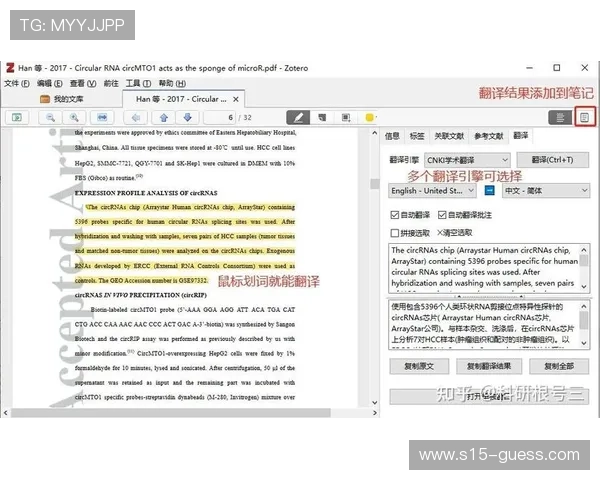The height and width of the screenshot is (480, 600).
Task: Click the translation box scroll up arrow
Action: tap(584, 306)
